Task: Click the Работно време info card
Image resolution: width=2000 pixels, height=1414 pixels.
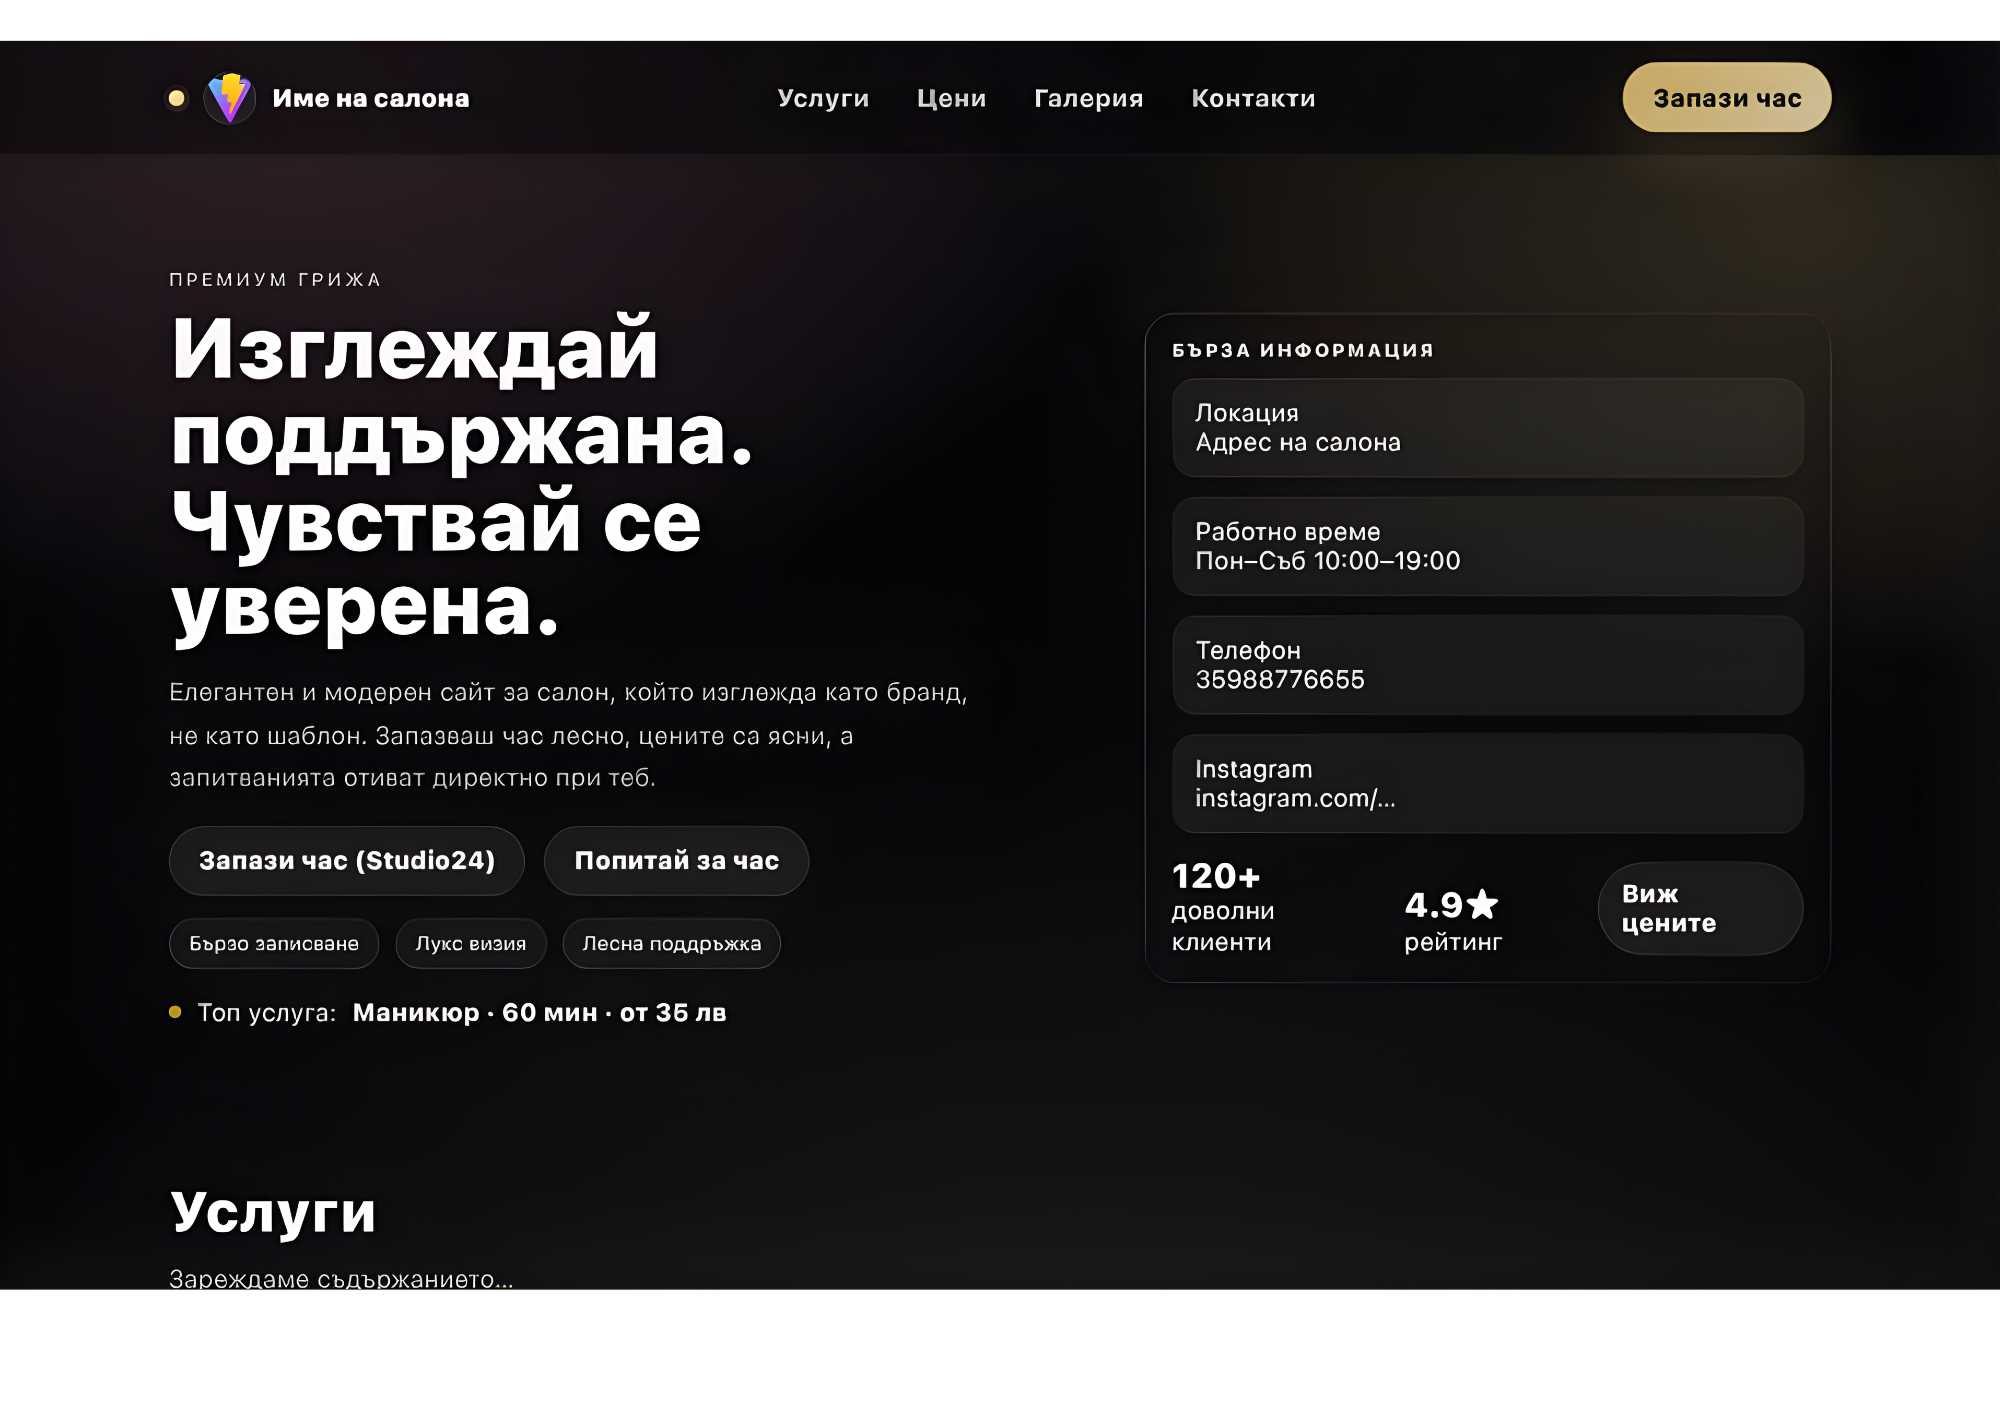Action: click(x=1487, y=546)
